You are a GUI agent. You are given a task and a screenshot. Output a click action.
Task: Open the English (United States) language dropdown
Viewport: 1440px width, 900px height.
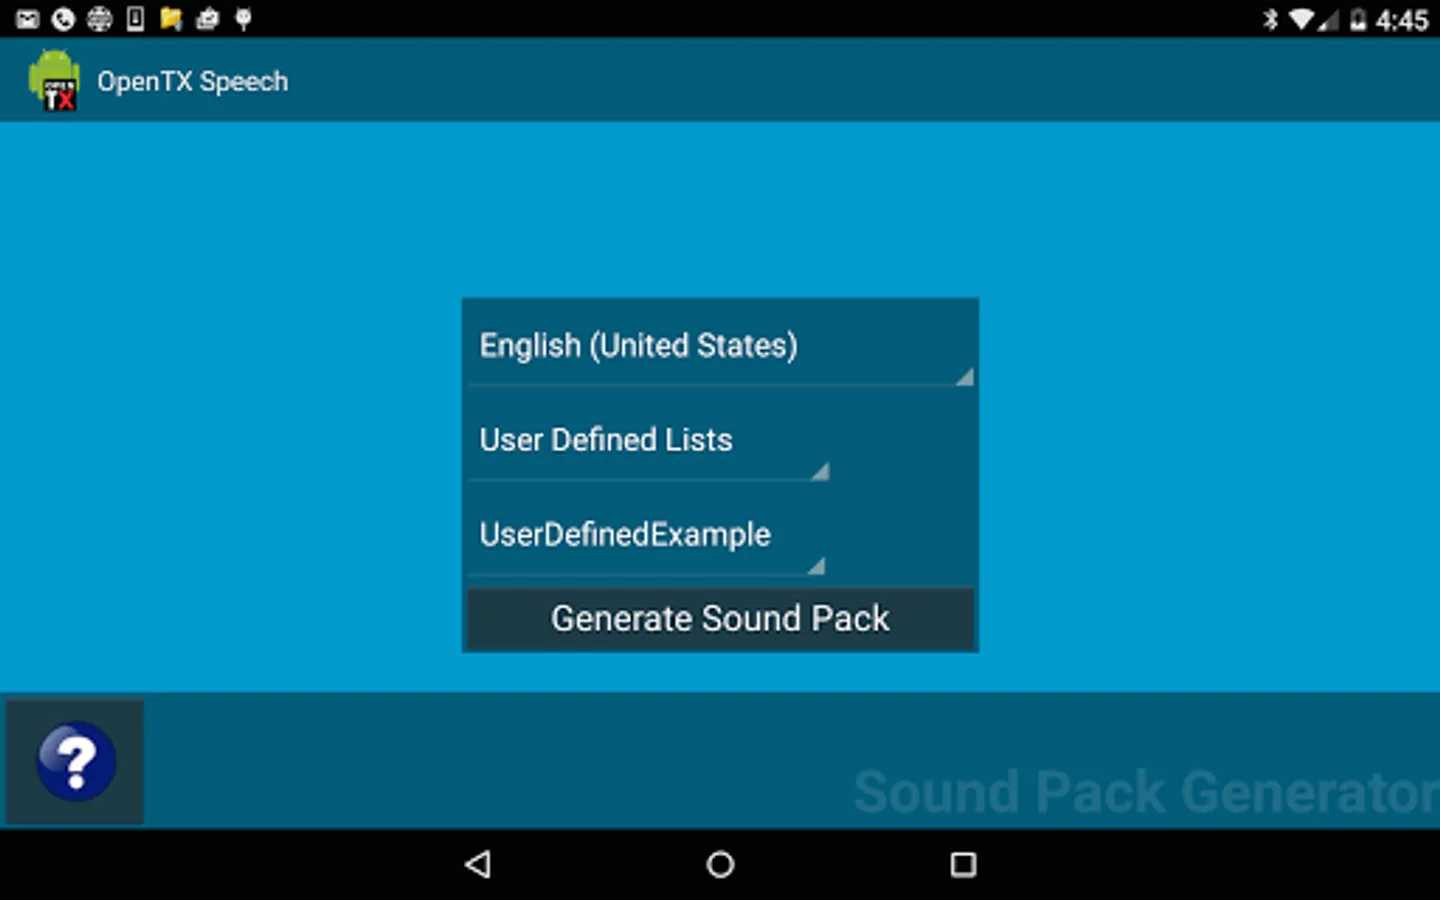coord(720,346)
